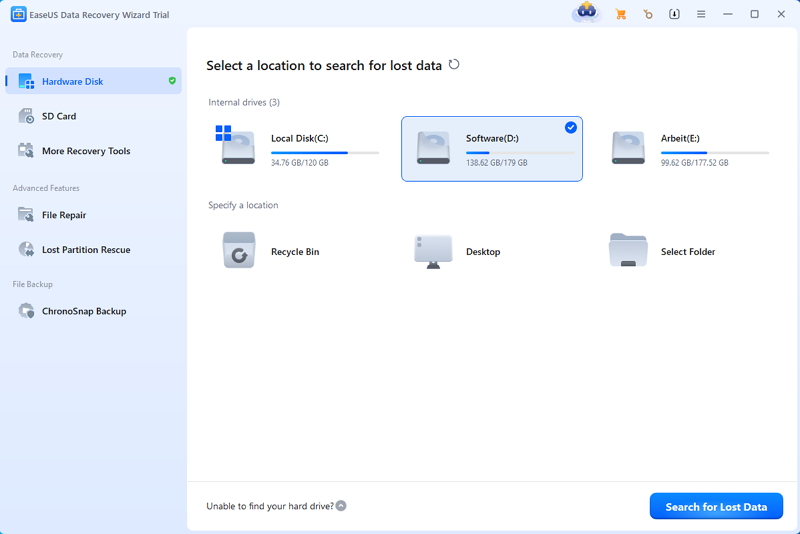Click the Recycle Bin icon
This screenshot has width=800, height=534.
[239, 250]
